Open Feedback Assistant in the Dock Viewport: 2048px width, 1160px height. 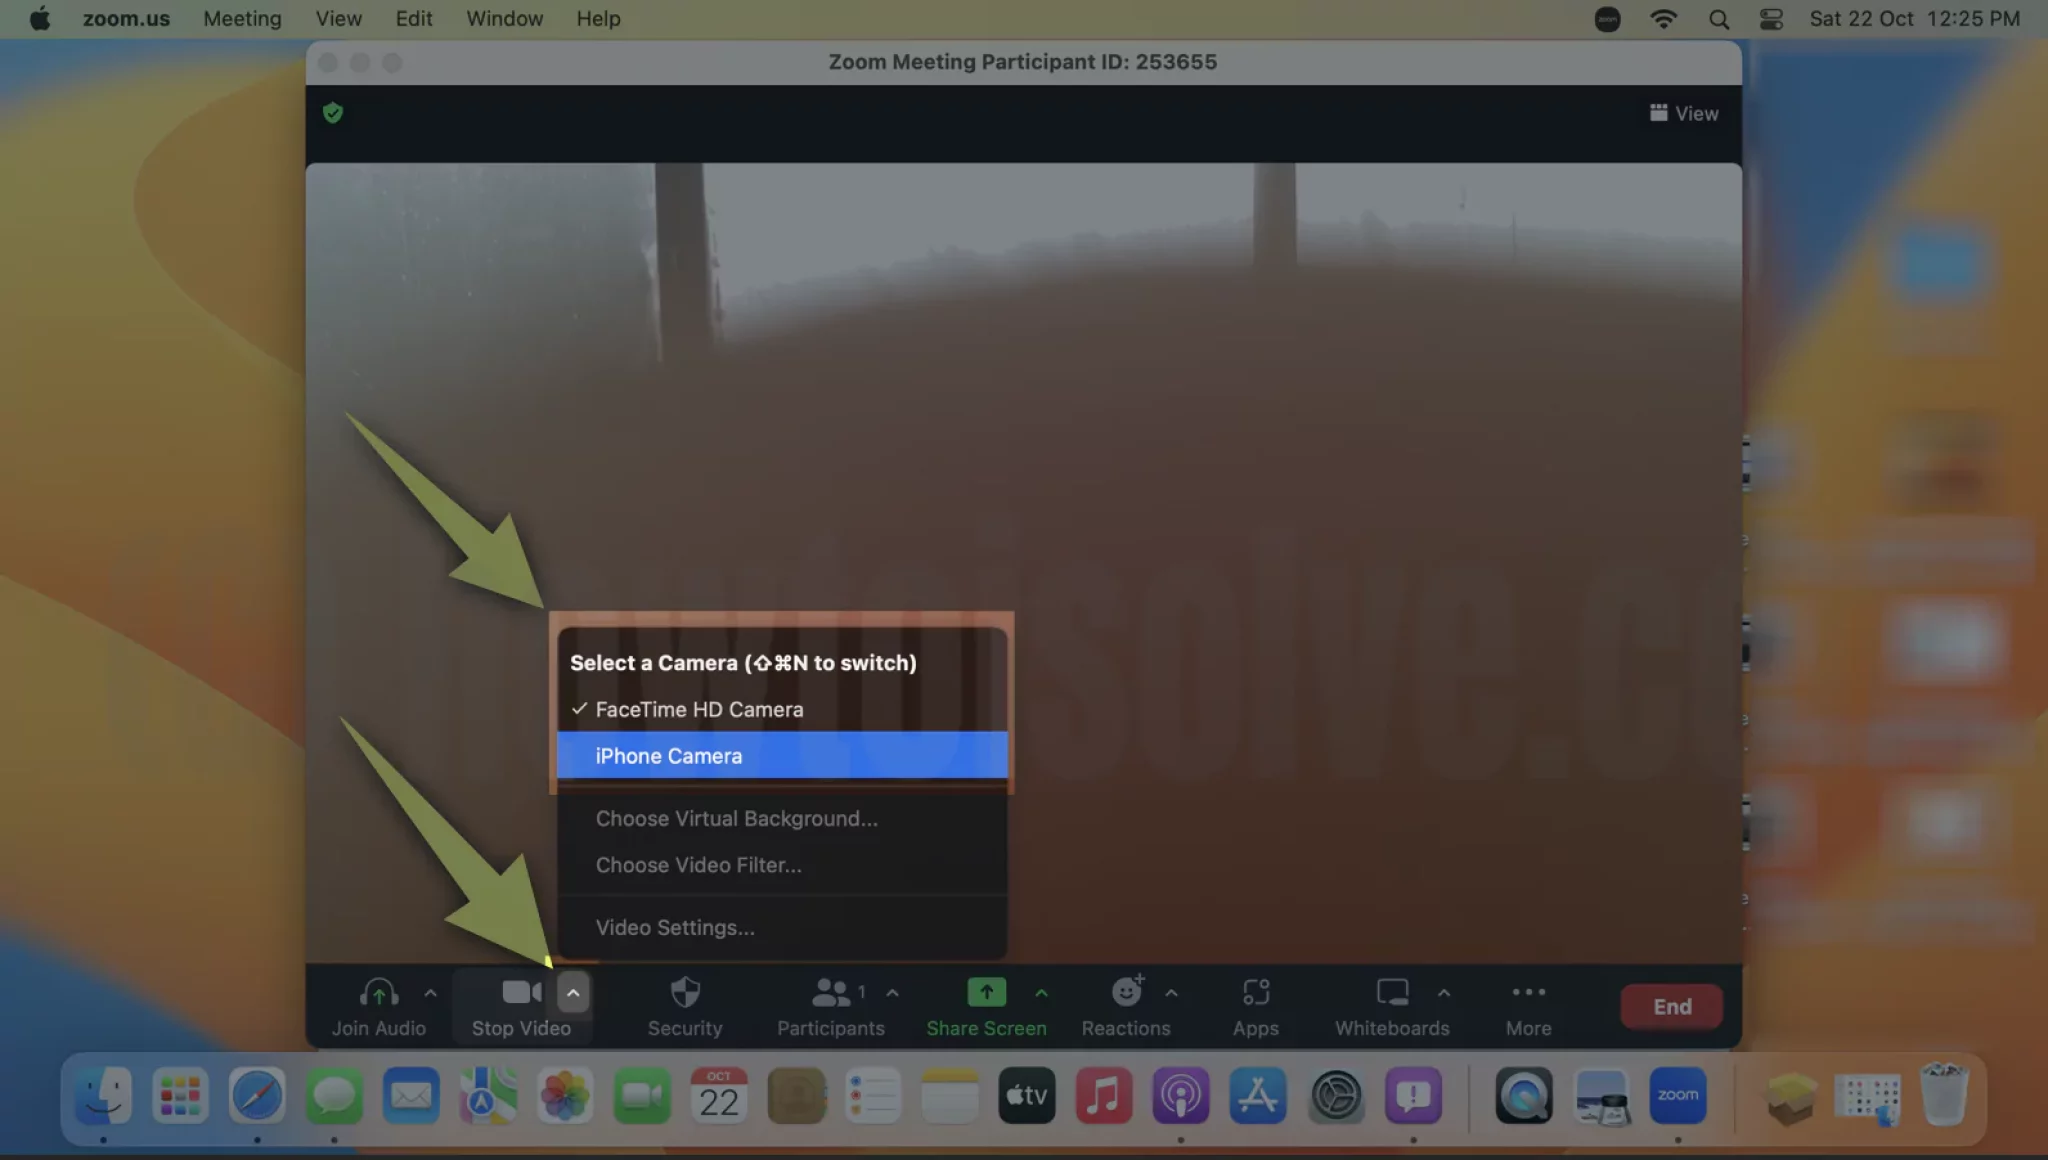pos(1413,1096)
